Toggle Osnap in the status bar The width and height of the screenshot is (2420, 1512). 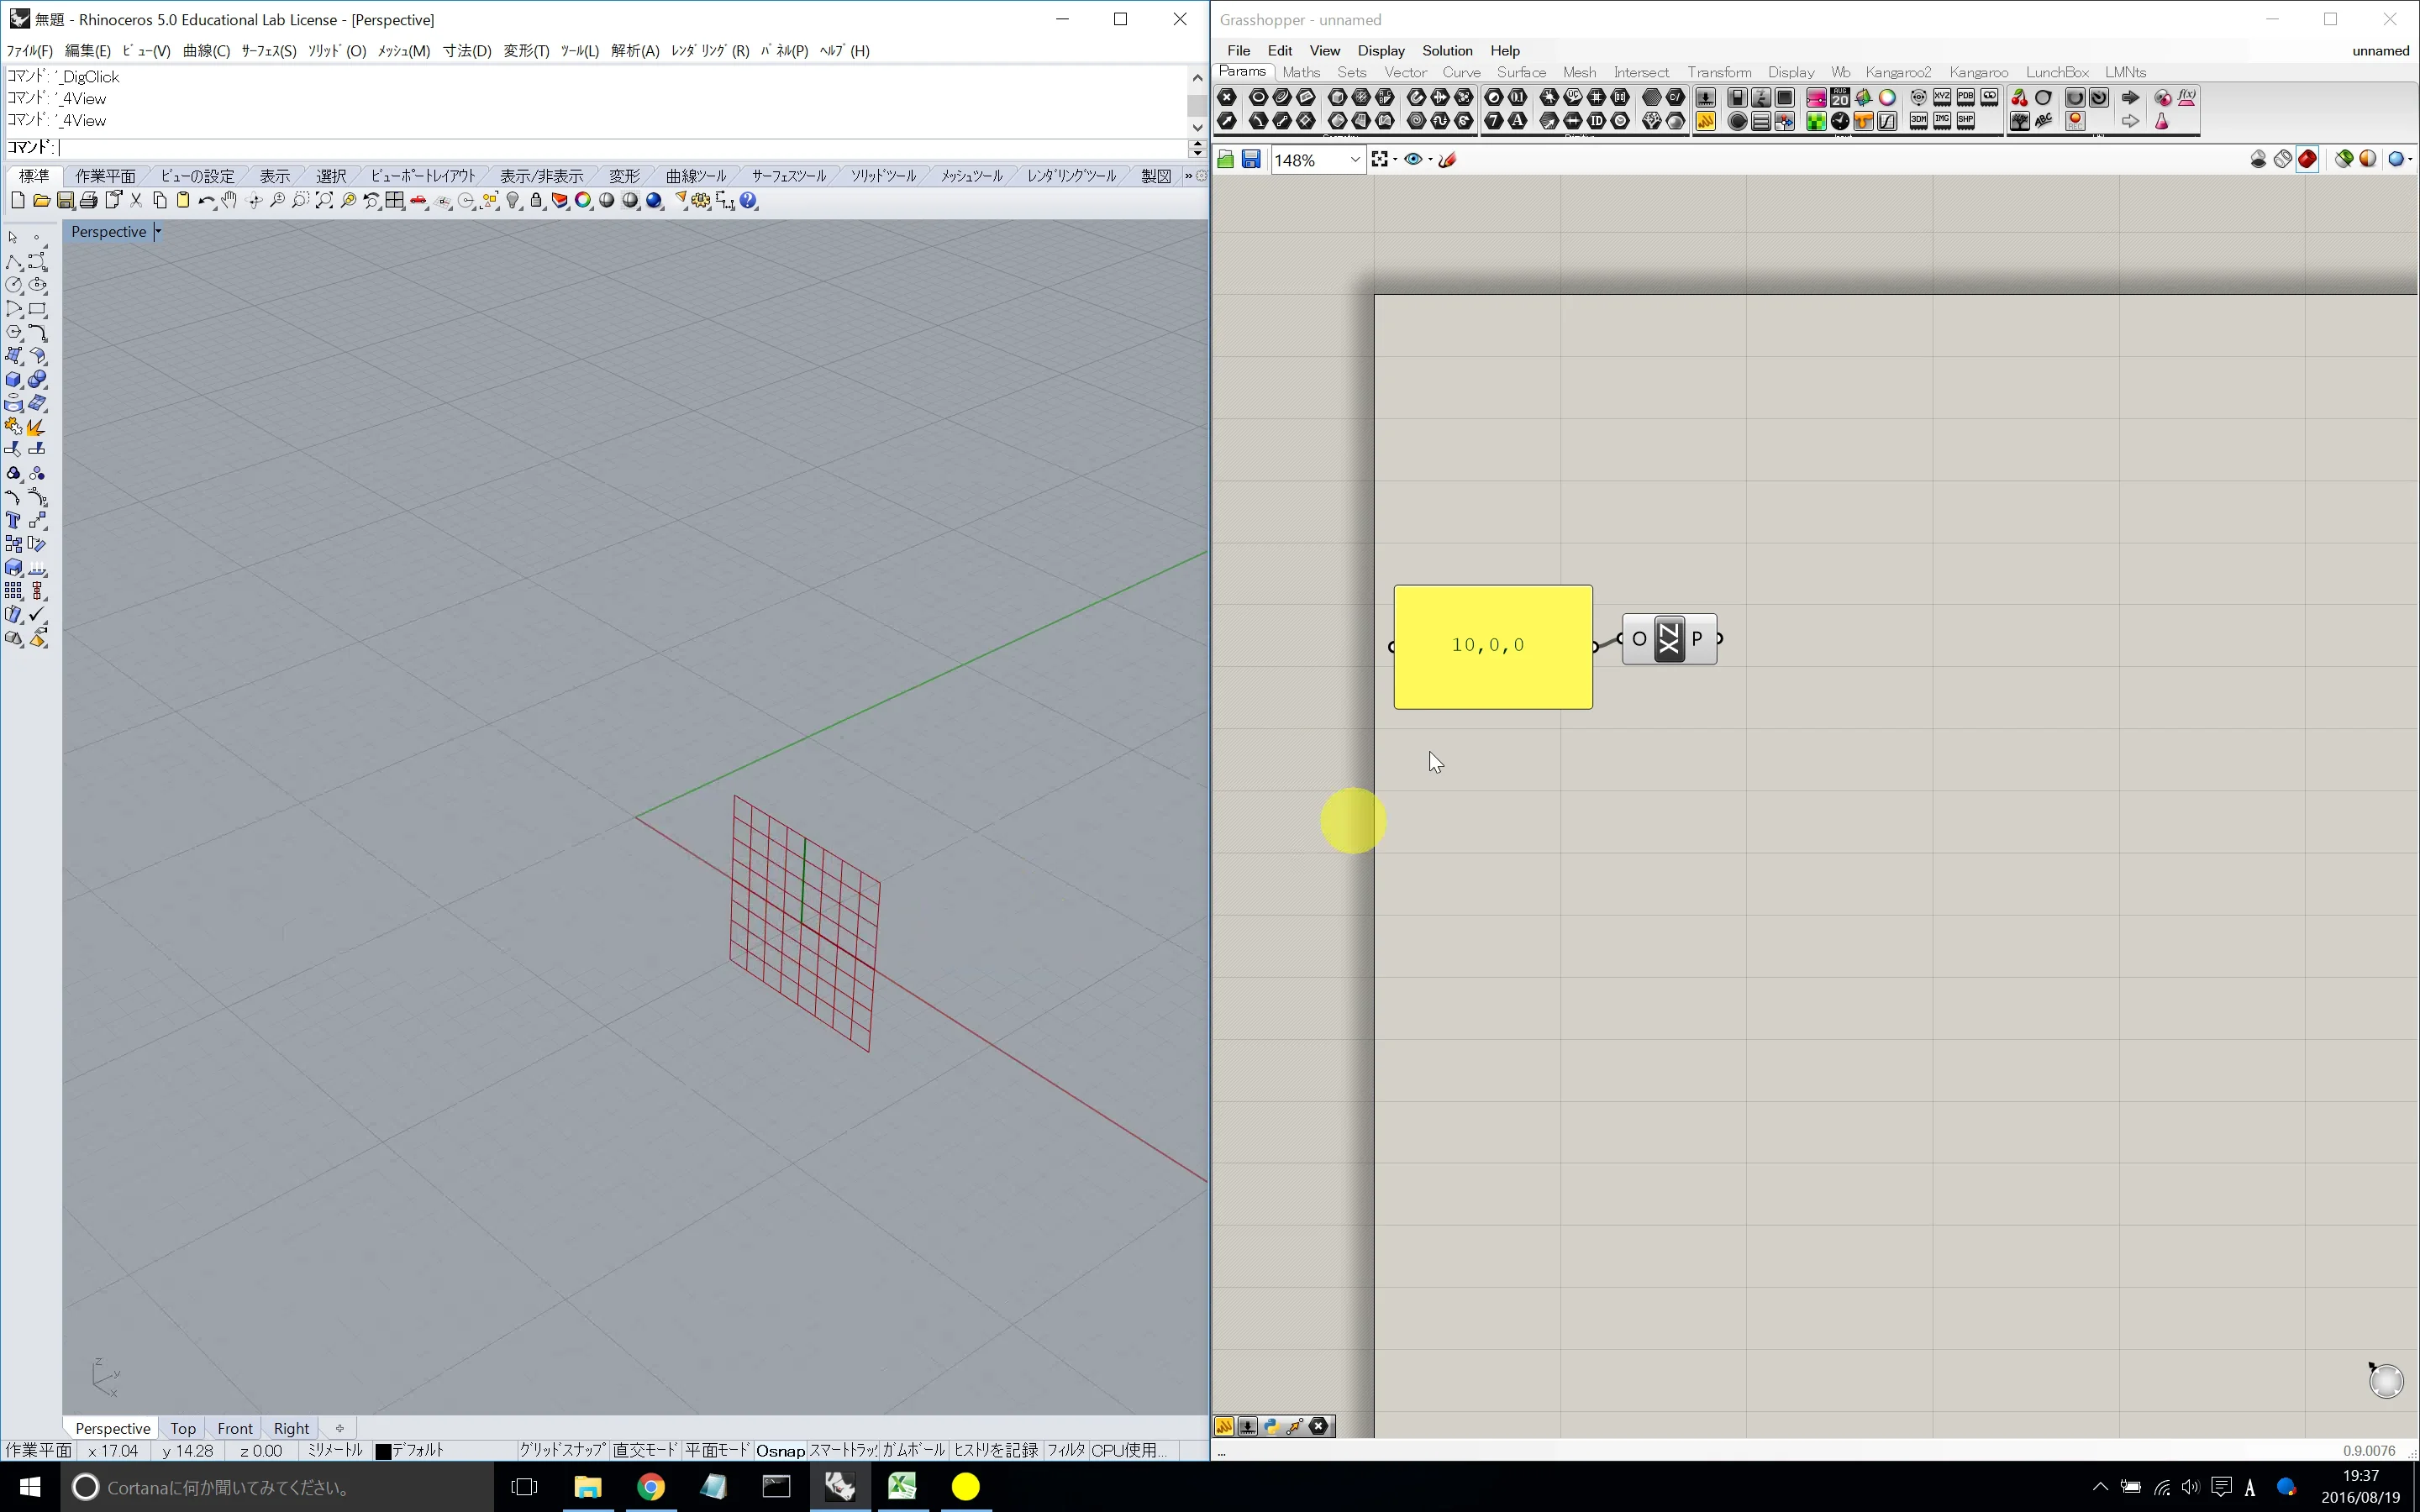[x=779, y=1450]
